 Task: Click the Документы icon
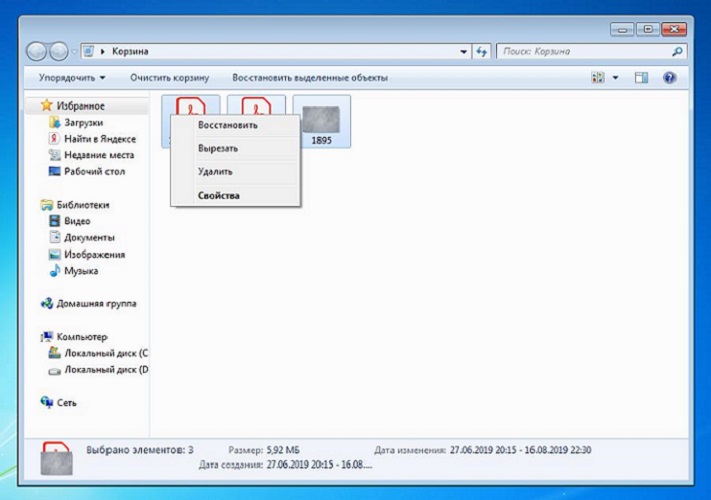point(54,237)
